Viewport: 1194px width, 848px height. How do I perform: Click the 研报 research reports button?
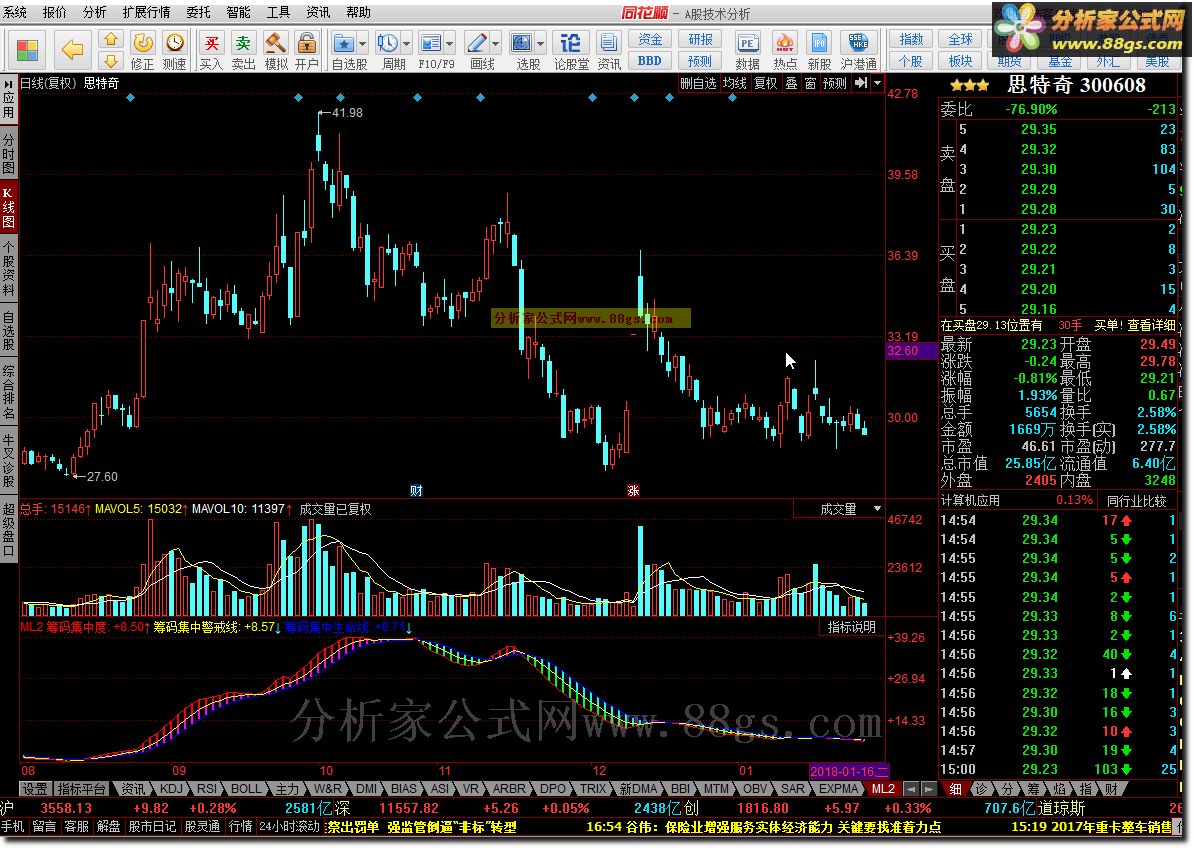point(701,40)
